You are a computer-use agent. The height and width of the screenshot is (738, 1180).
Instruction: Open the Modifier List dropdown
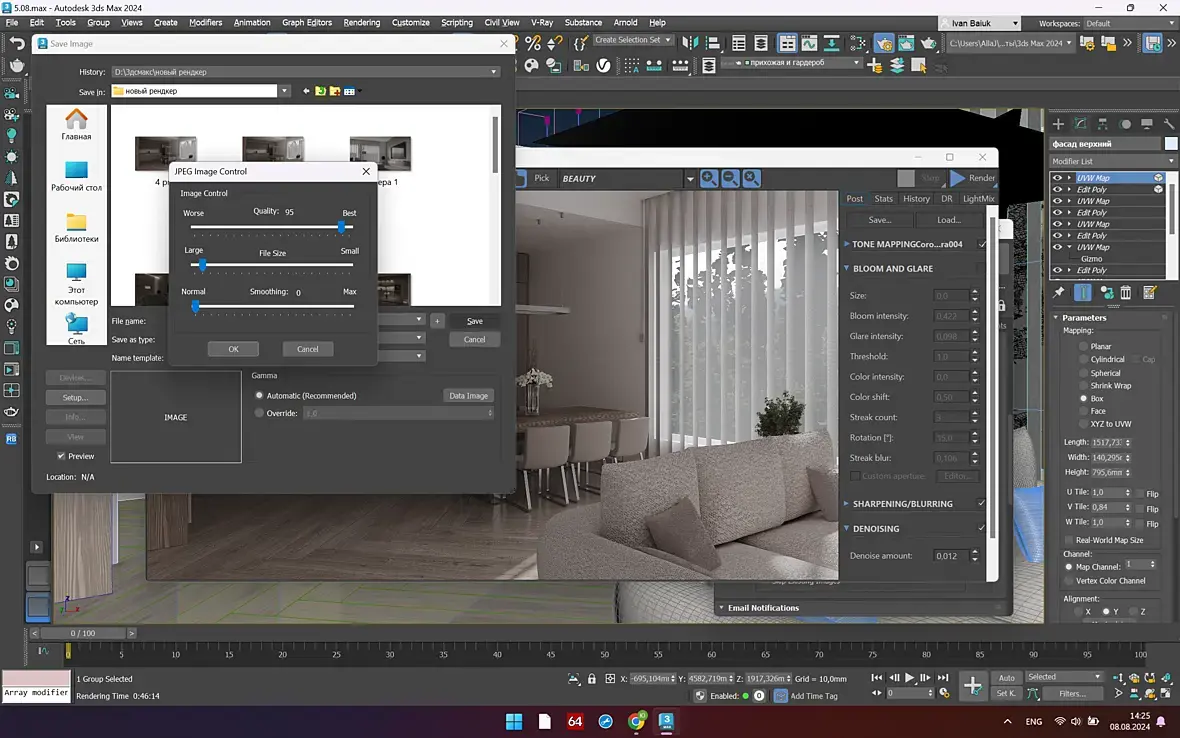(1112, 161)
